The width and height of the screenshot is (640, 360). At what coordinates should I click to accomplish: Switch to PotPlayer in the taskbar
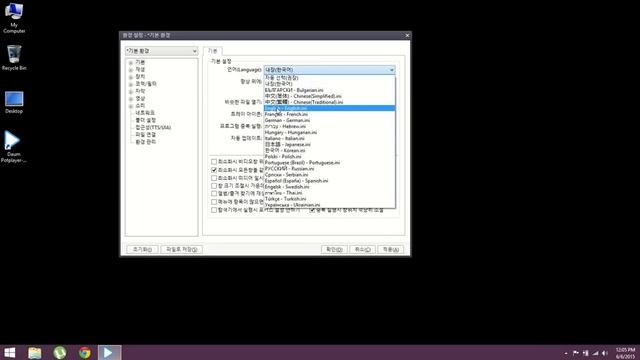click(x=109, y=353)
